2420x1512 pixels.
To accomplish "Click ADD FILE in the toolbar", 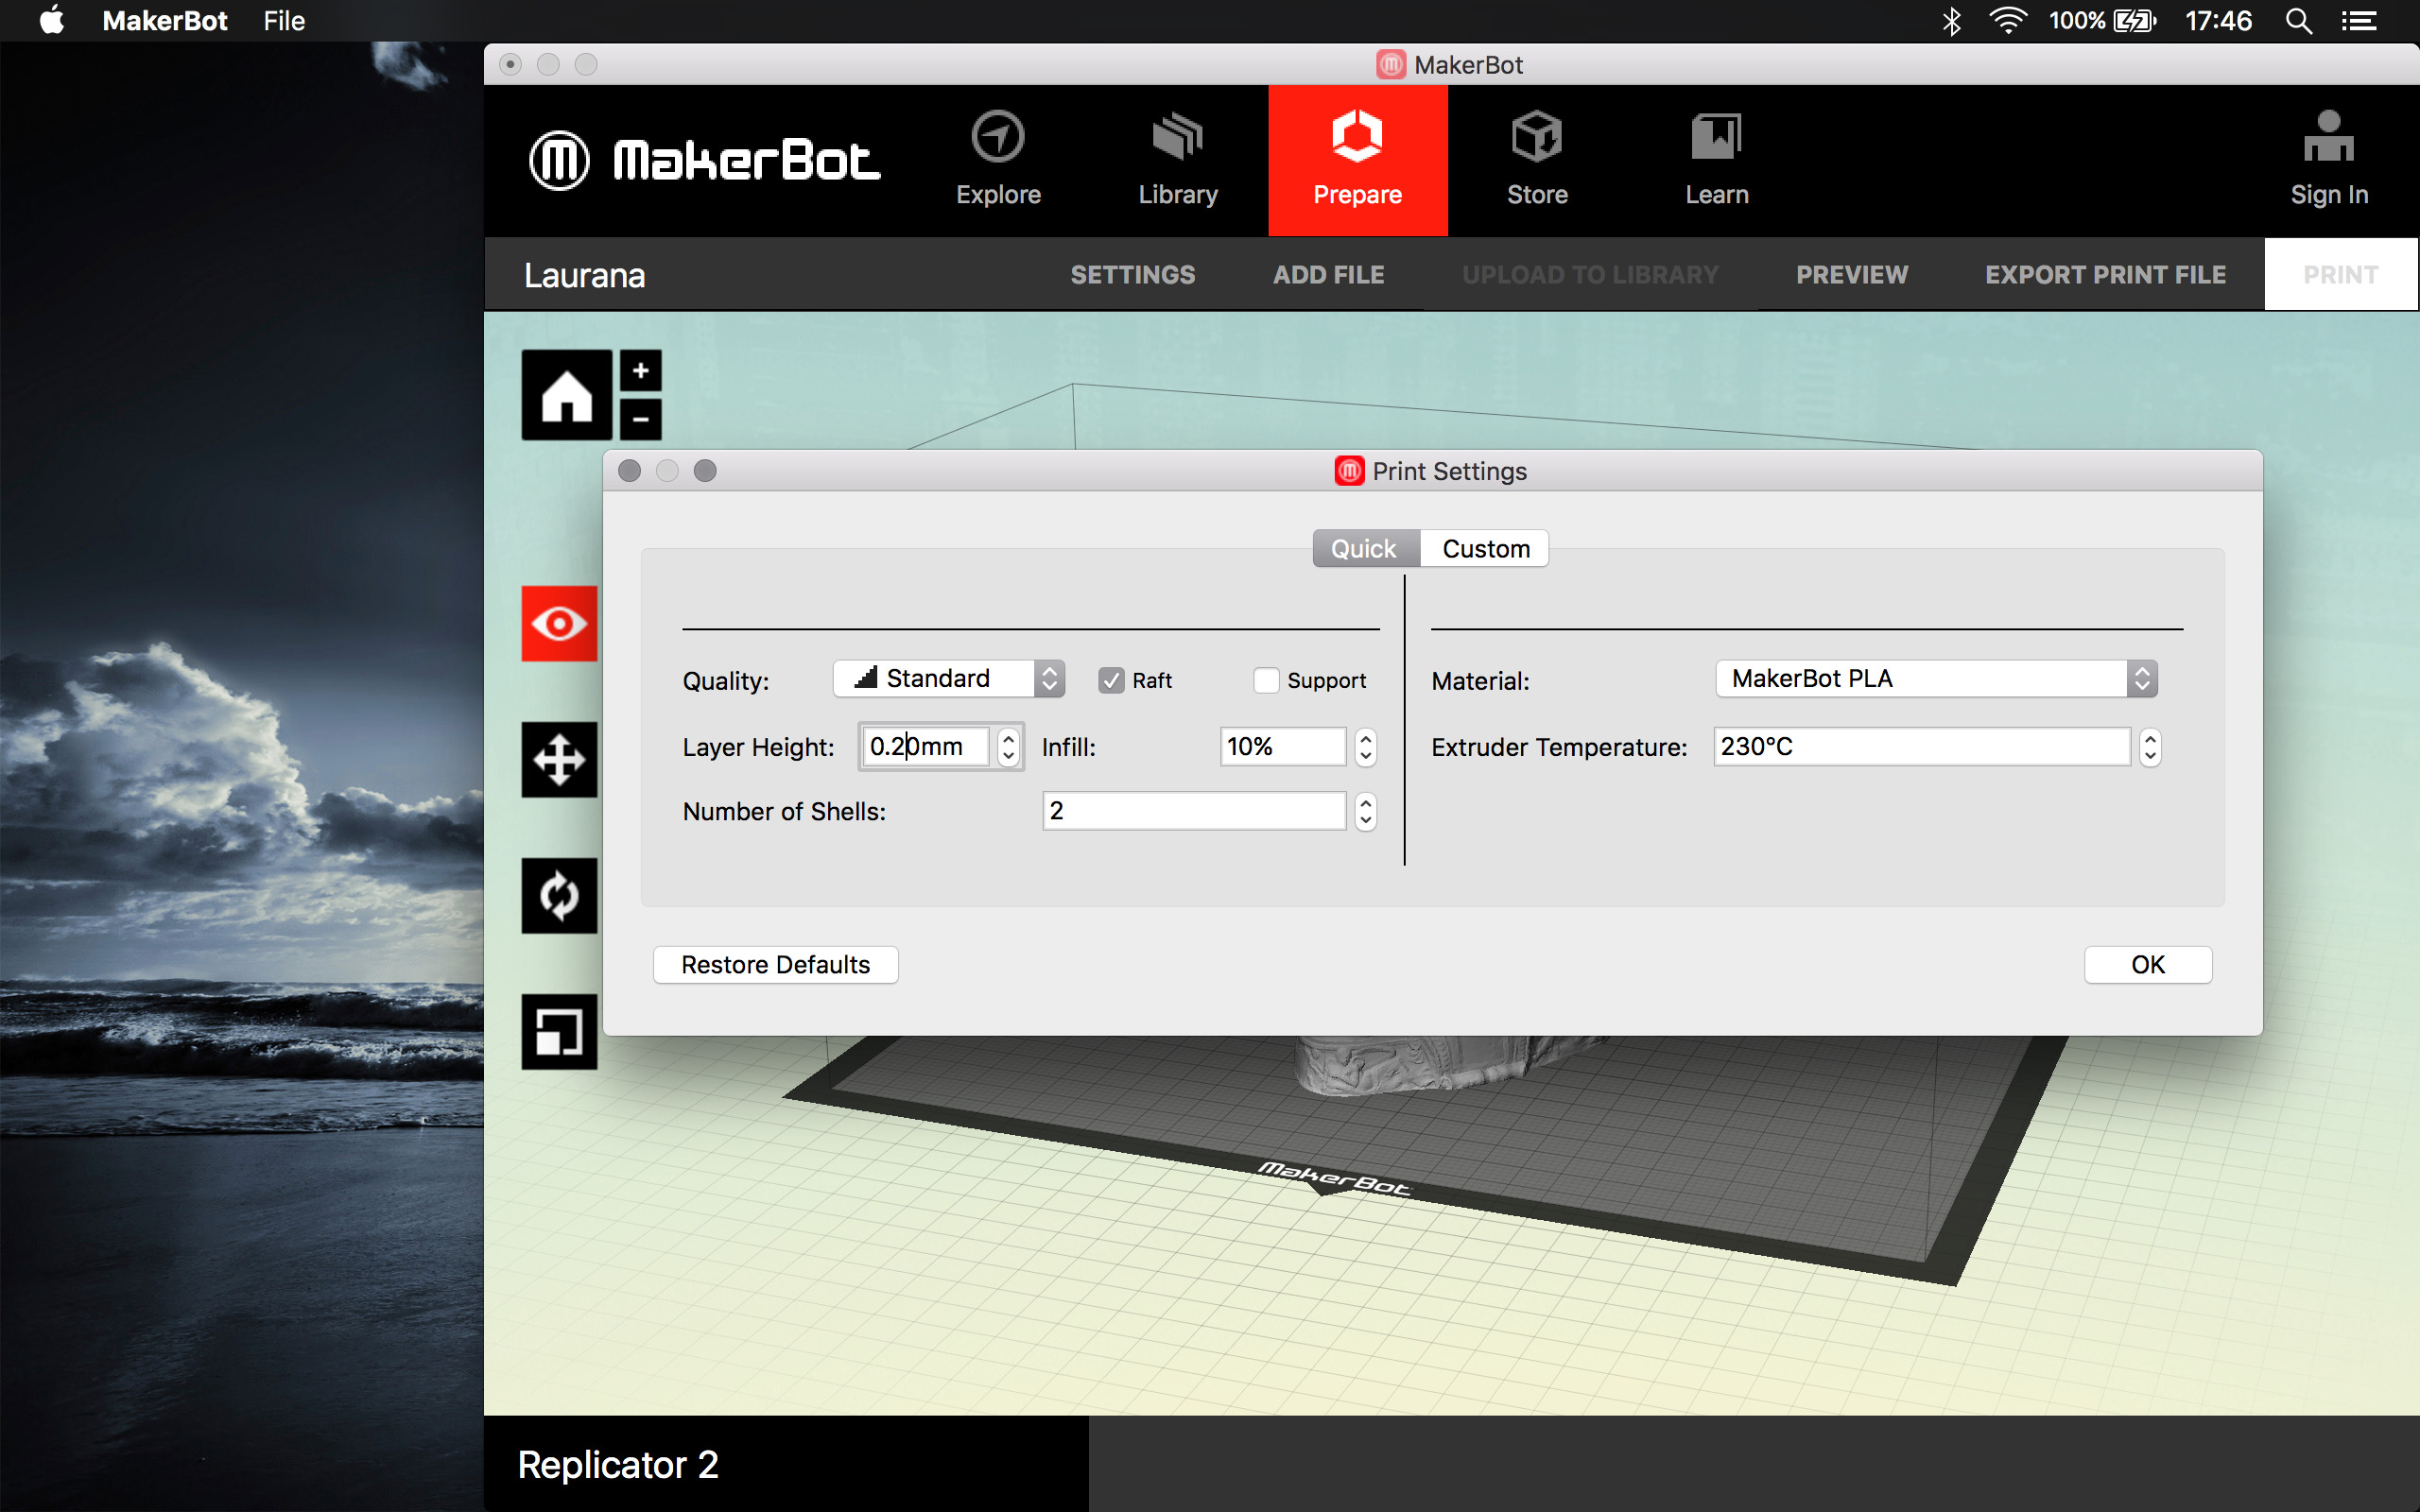I will 1328,274.
